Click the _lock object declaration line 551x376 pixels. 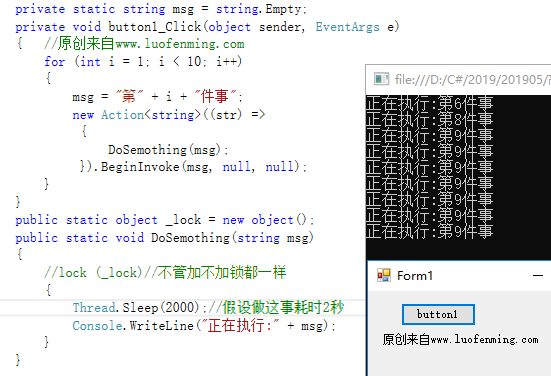click(164, 220)
